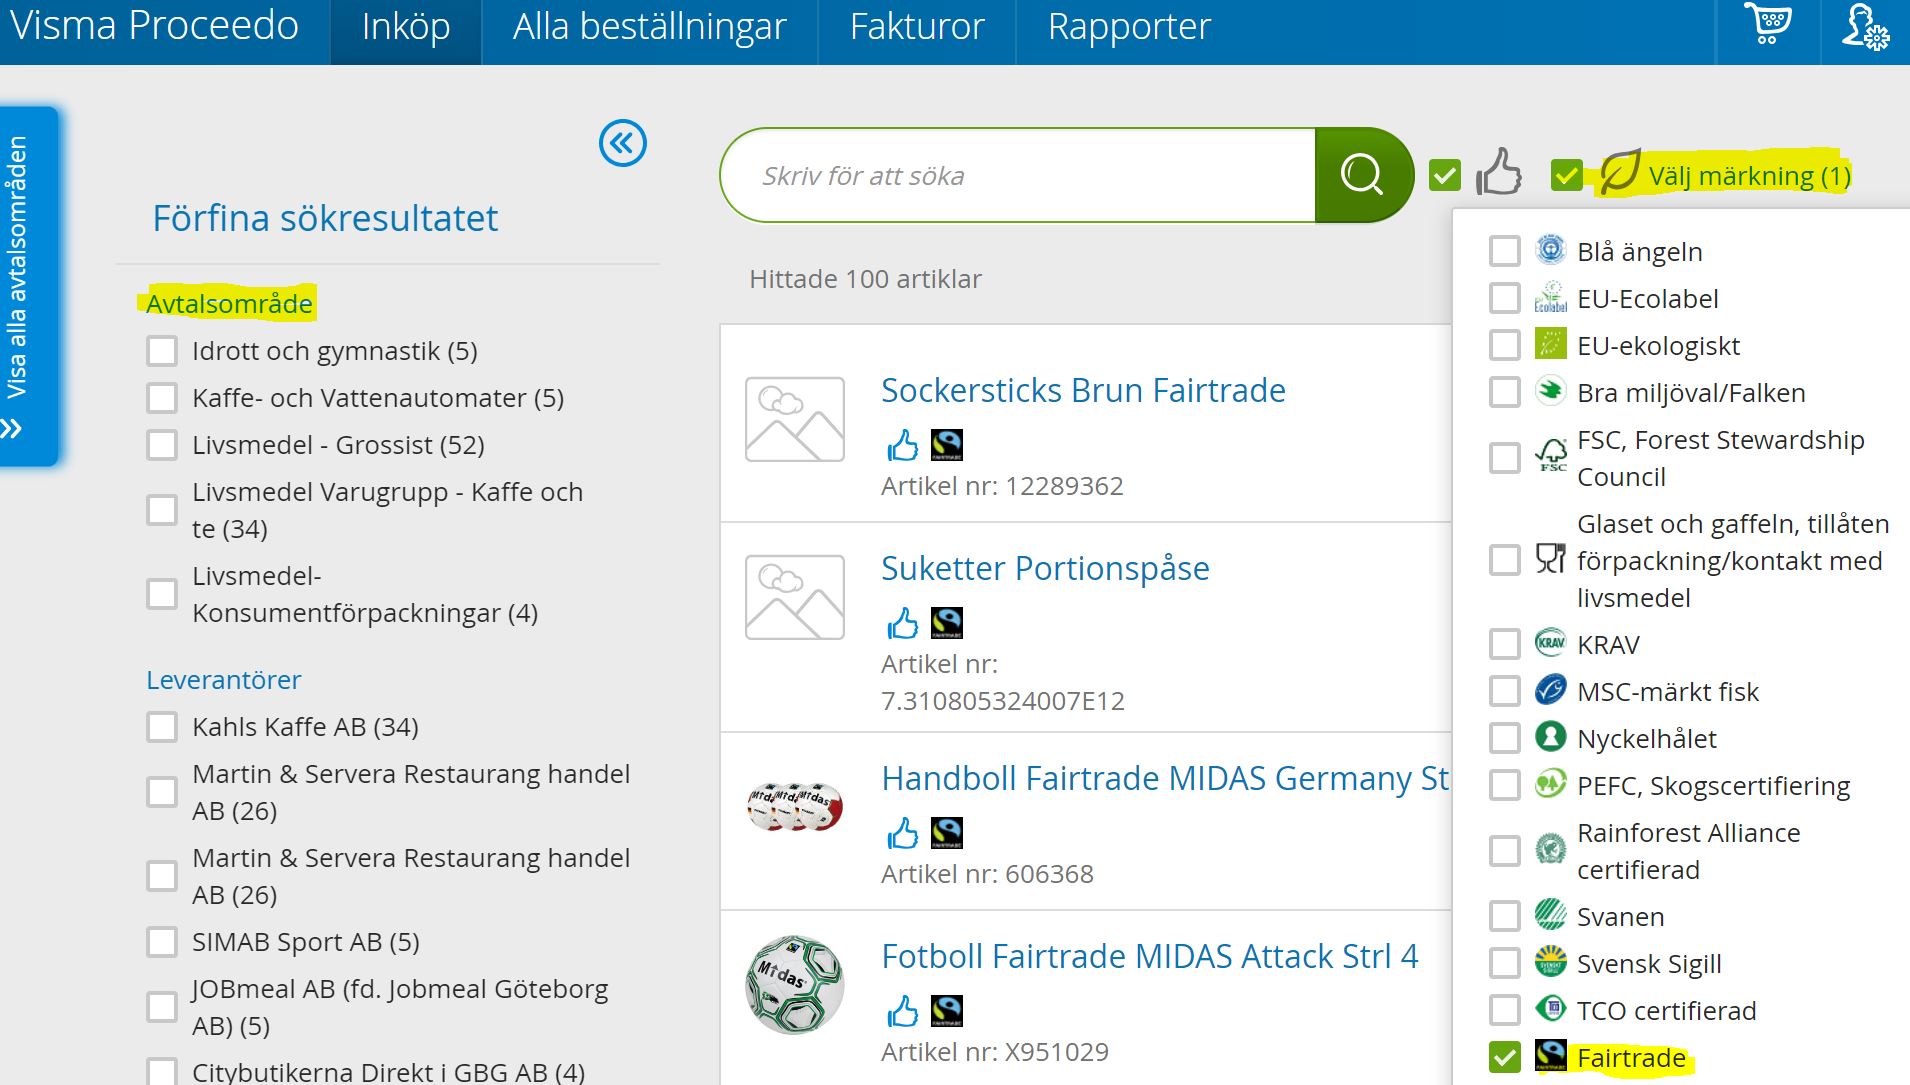This screenshot has height=1085, width=1910.
Task: Click the green EU-ekologiskt leaf icon
Action: 1550,344
